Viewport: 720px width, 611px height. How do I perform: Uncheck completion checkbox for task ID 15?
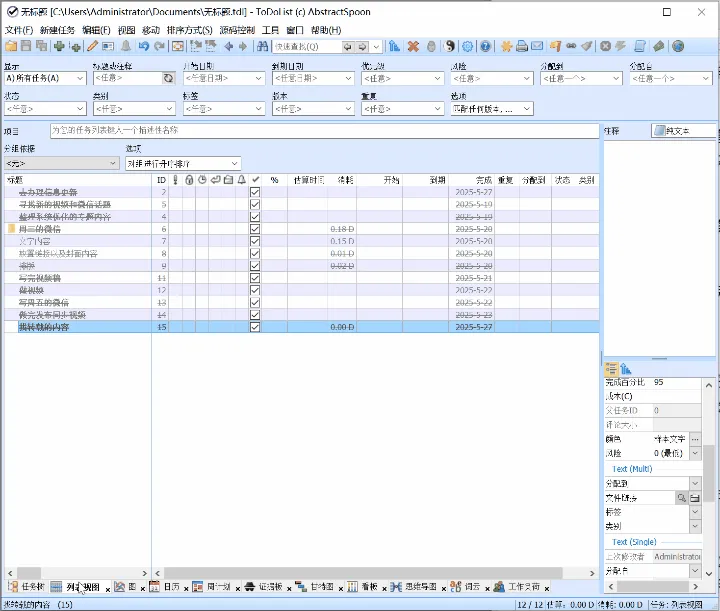[255, 327]
